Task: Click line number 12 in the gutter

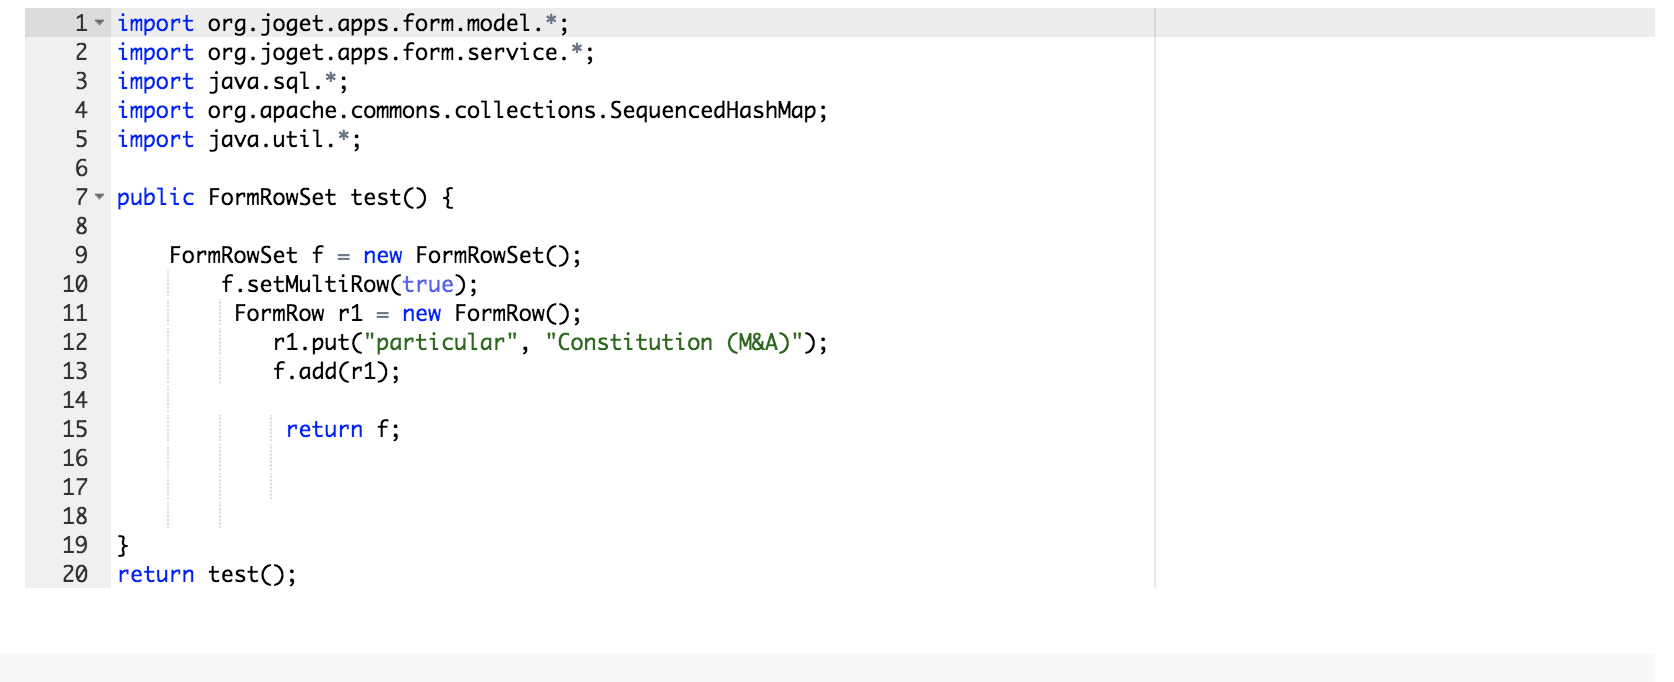Action: point(75,342)
